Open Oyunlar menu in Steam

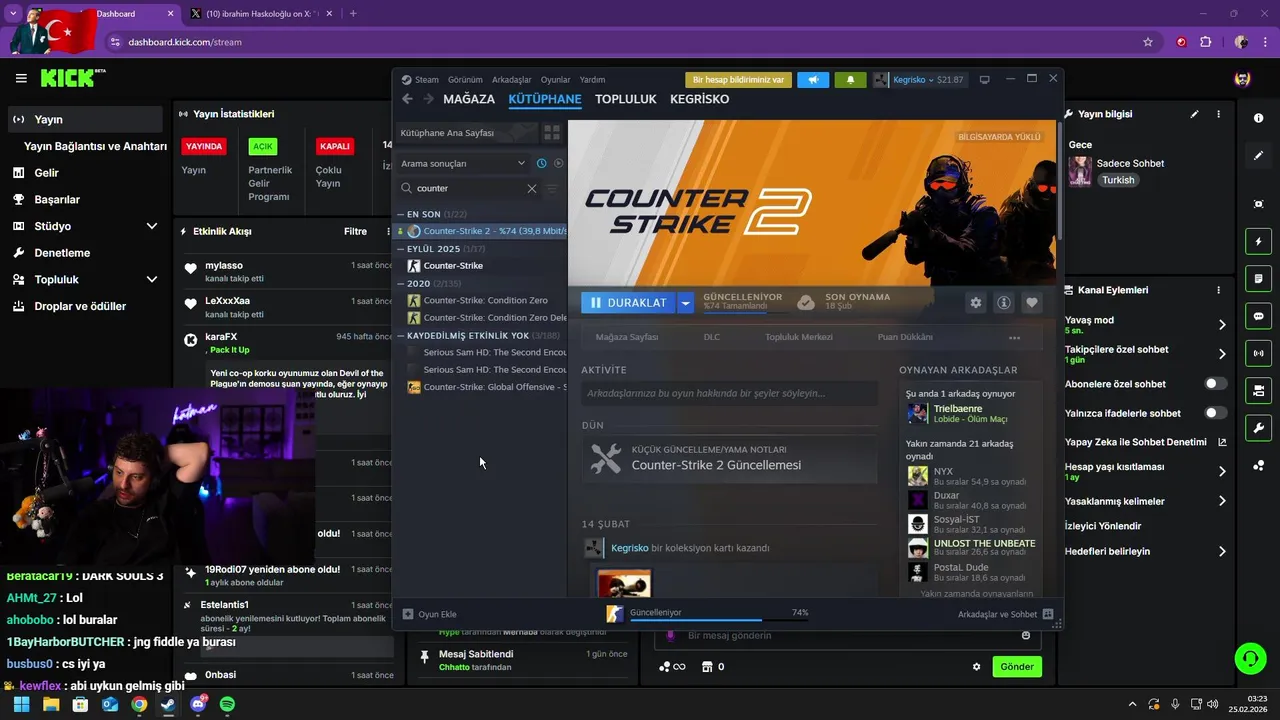[x=555, y=80]
